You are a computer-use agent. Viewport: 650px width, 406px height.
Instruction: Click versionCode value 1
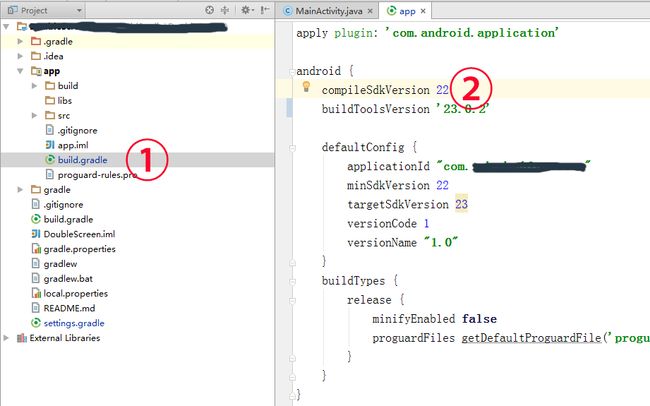[427, 224]
